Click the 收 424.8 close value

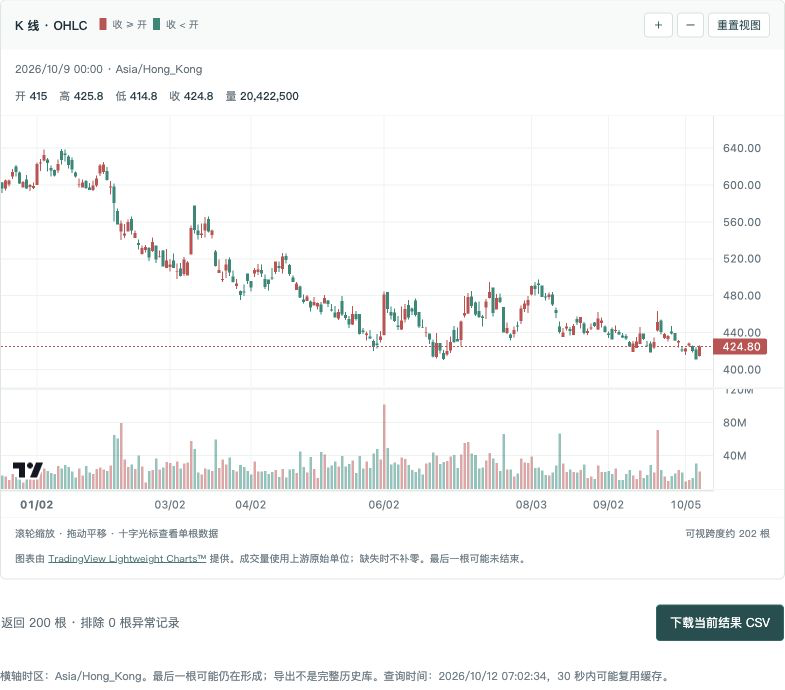[191, 96]
